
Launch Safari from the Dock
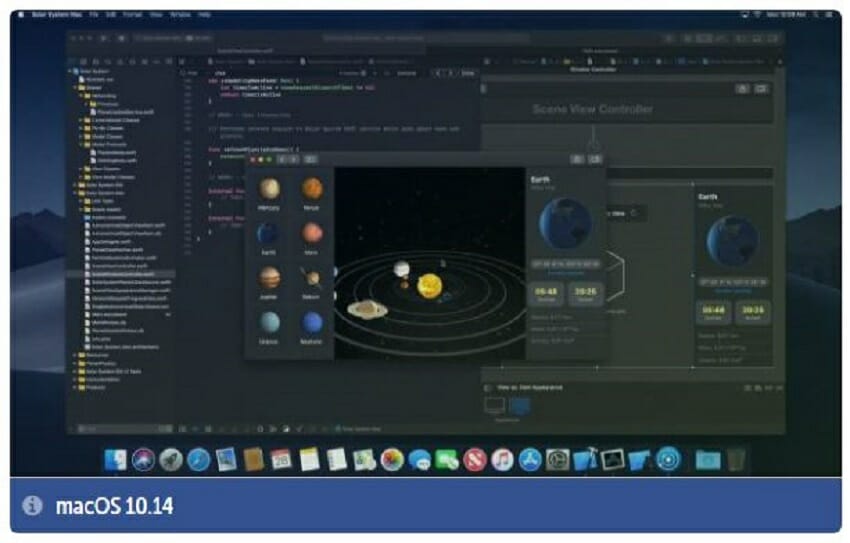click(198, 460)
